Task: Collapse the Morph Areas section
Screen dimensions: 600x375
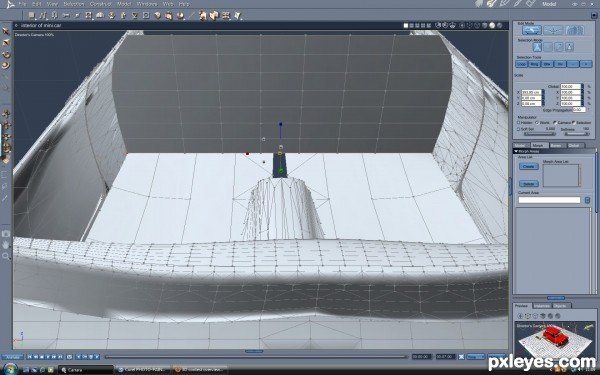Action: (x=516, y=152)
